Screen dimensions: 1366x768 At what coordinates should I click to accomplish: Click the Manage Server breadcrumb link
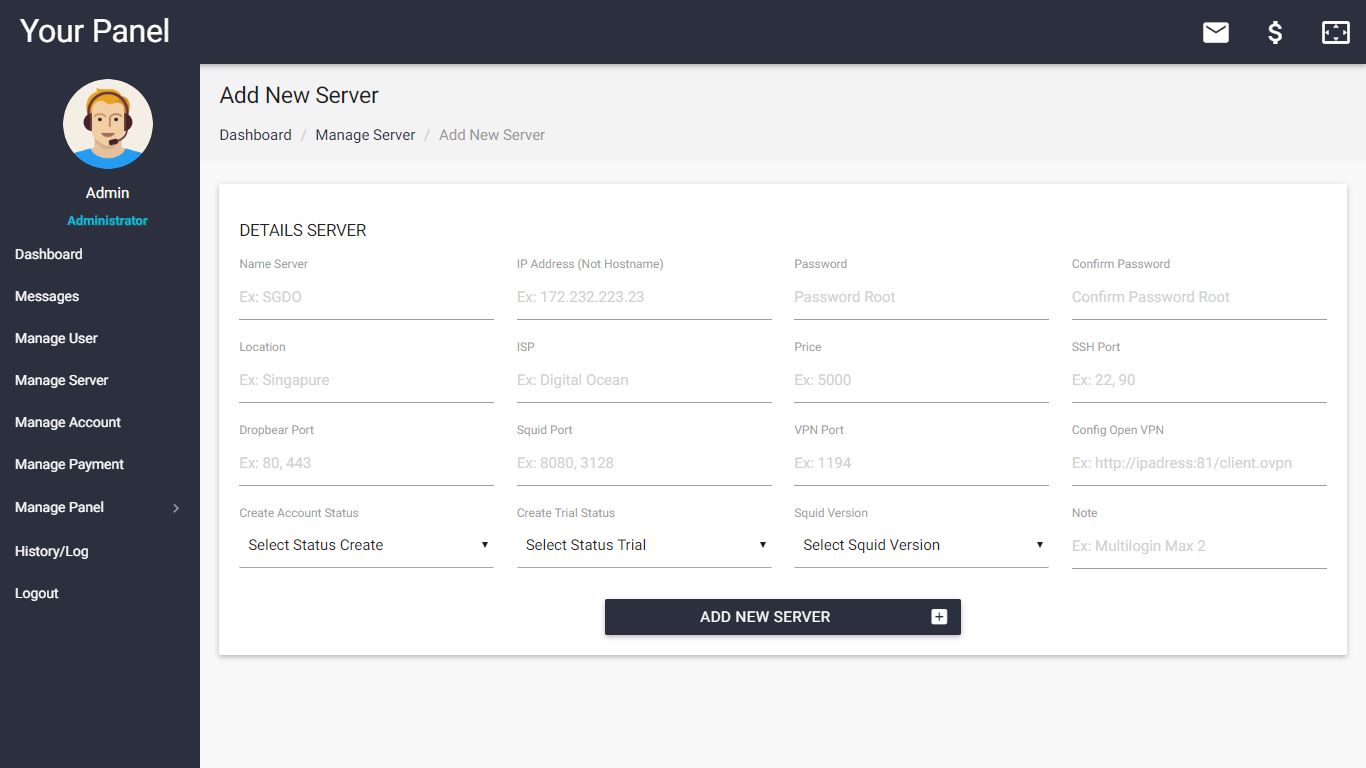365,135
